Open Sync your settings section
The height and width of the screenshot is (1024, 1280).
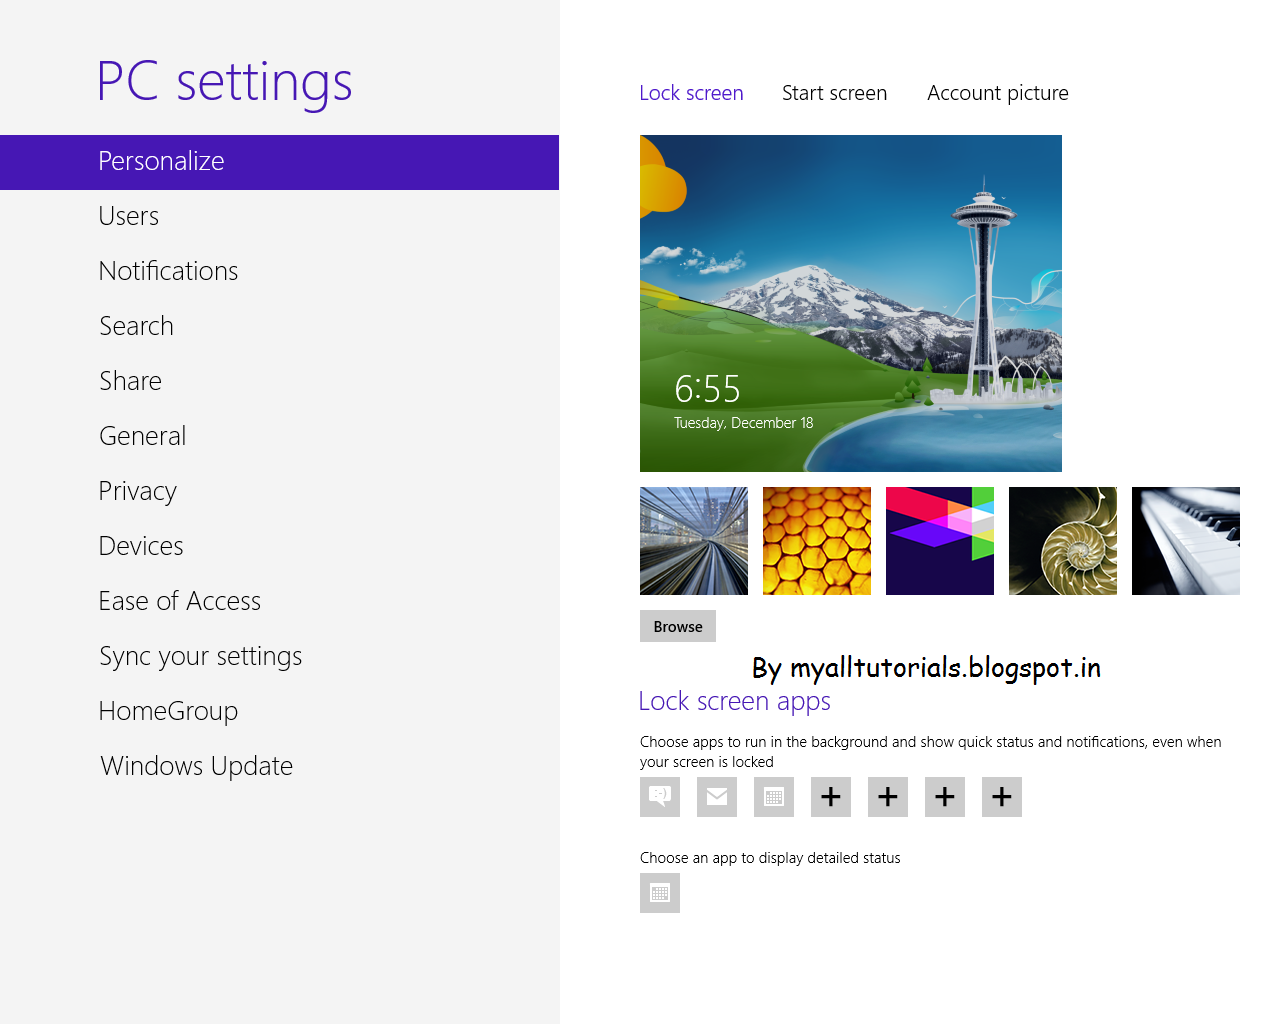pyautogui.click(x=200, y=655)
